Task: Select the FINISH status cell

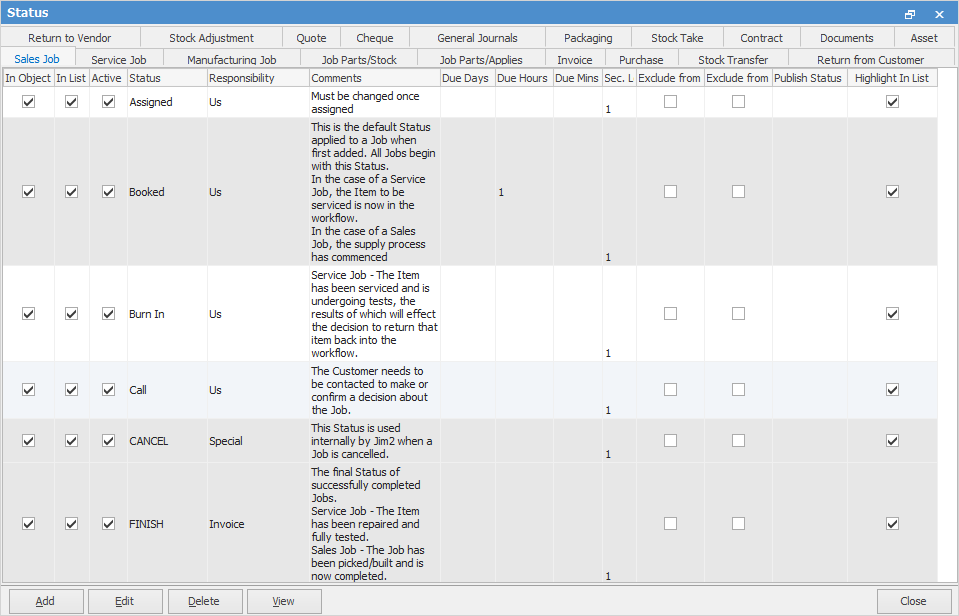Action: [167, 524]
